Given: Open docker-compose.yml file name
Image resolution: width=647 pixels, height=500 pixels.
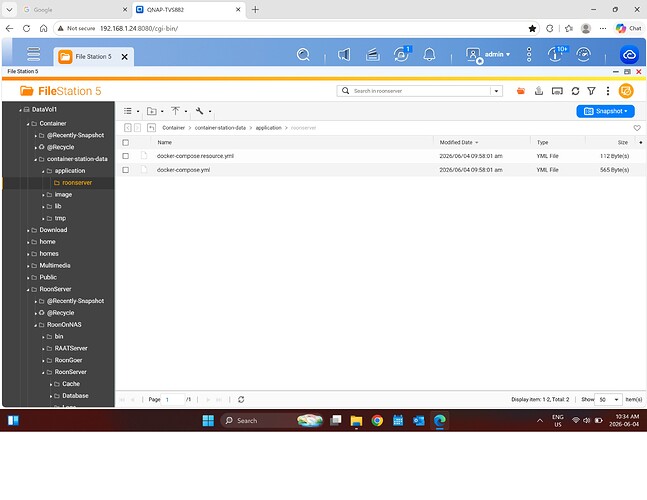Looking at the screenshot, I should pyautogui.click(x=183, y=170).
